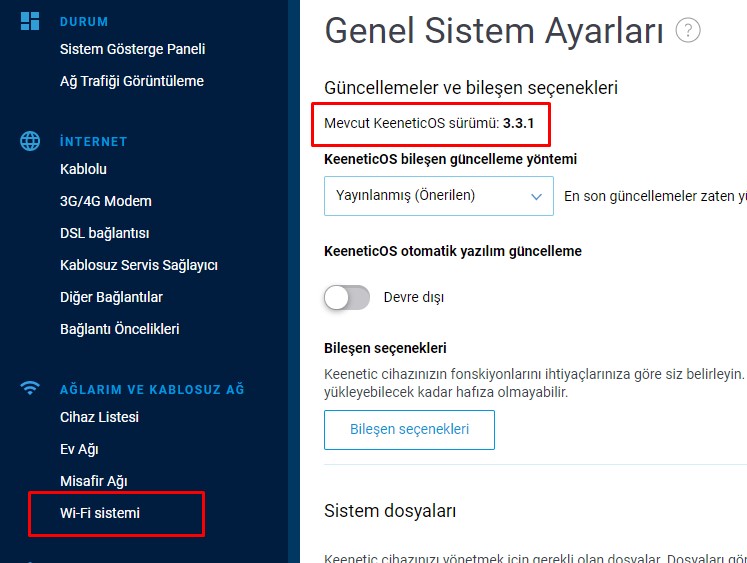Screen dimensions: 747x563
Task: Select Diğer Bağlantılar menu entry
Action: click(111, 297)
